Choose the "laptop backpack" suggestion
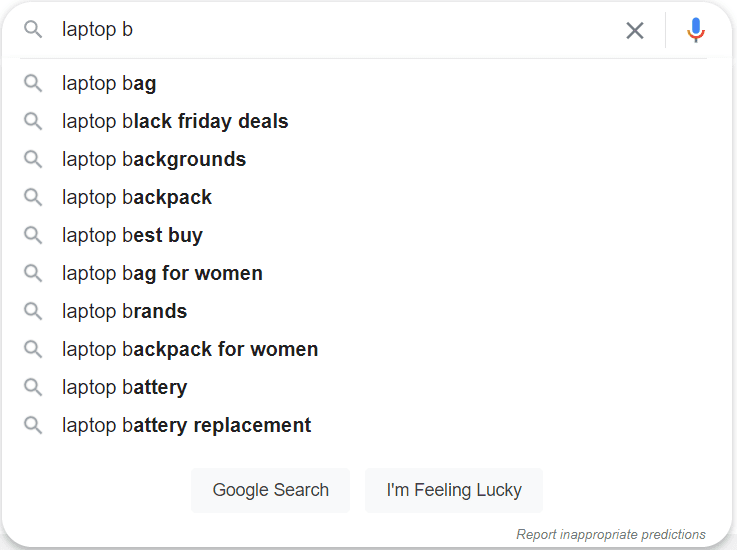 (137, 197)
